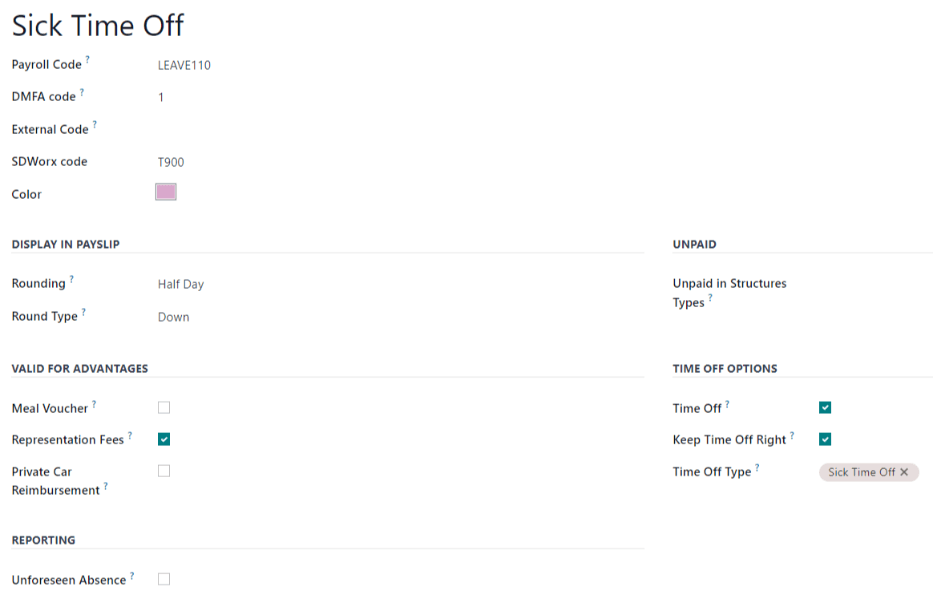933x603 pixels.
Task: Open the Meal Voucher help tooltip
Action: pos(94,402)
